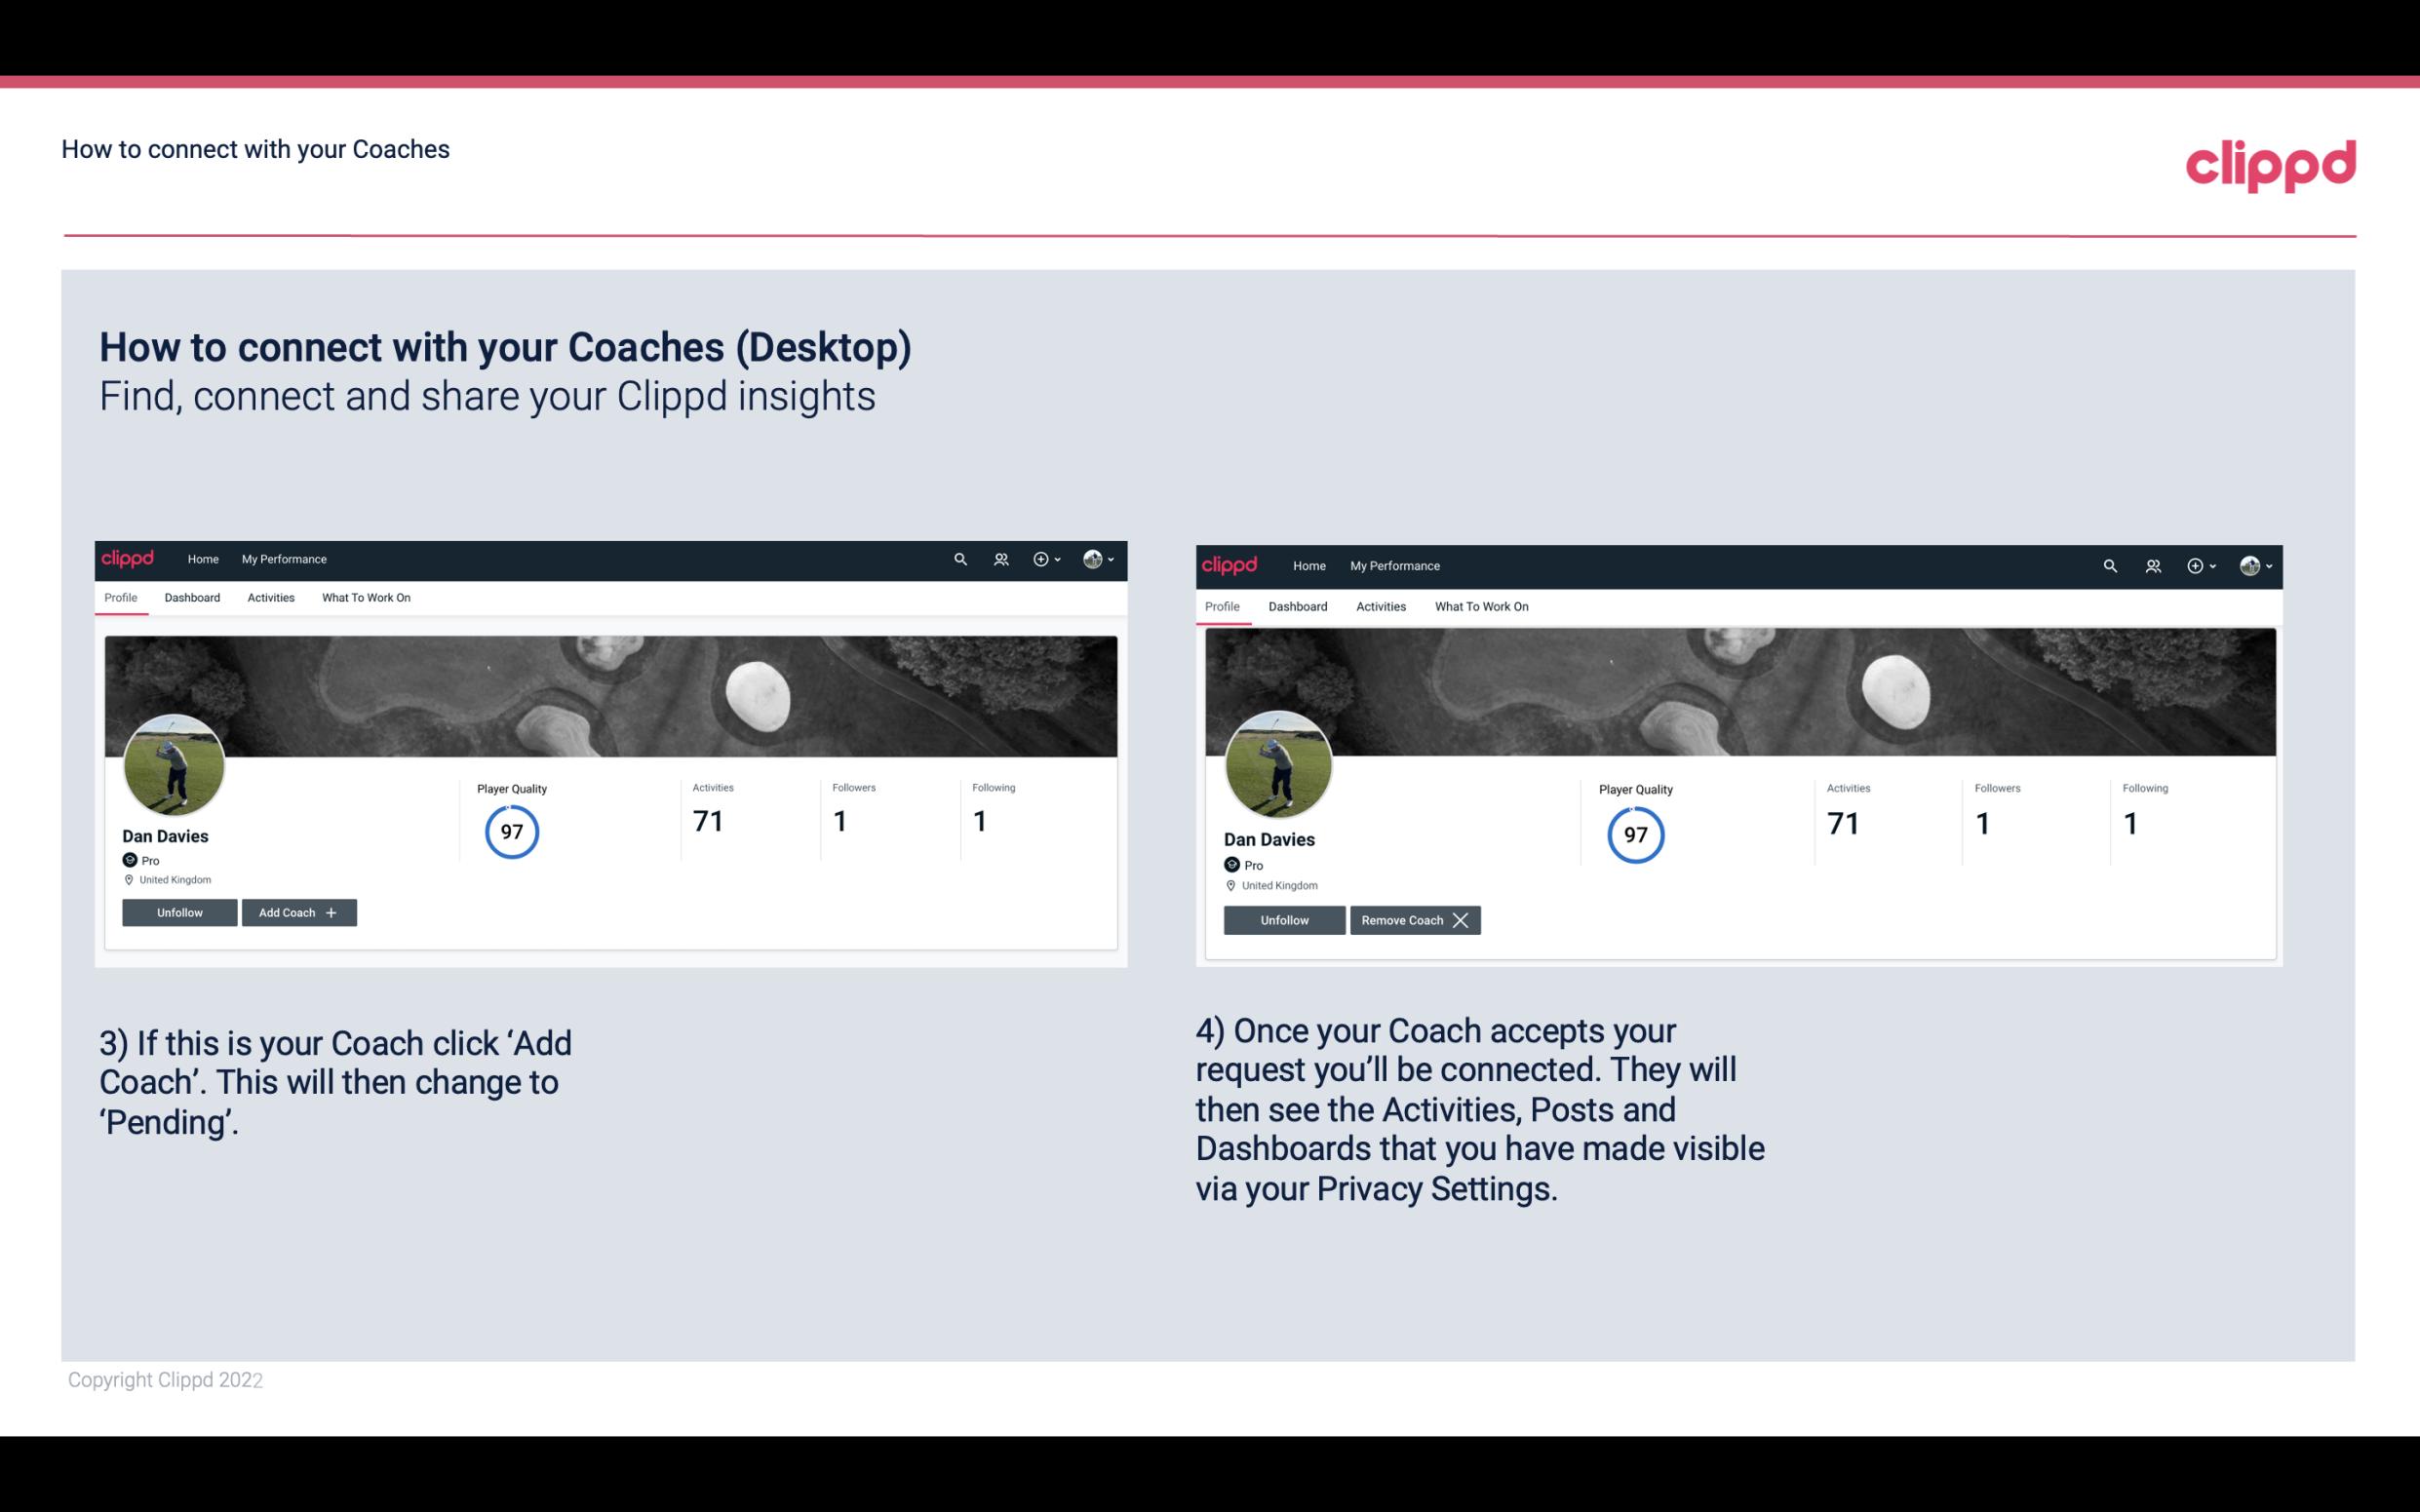This screenshot has width=2420, height=1512.
Task: Click 'Unfollow' button on left profile
Action: [x=179, y=911]
